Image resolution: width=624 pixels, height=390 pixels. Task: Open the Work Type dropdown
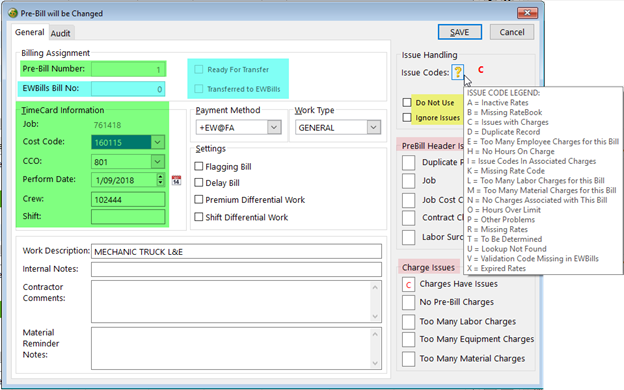(x=373, y=127)
